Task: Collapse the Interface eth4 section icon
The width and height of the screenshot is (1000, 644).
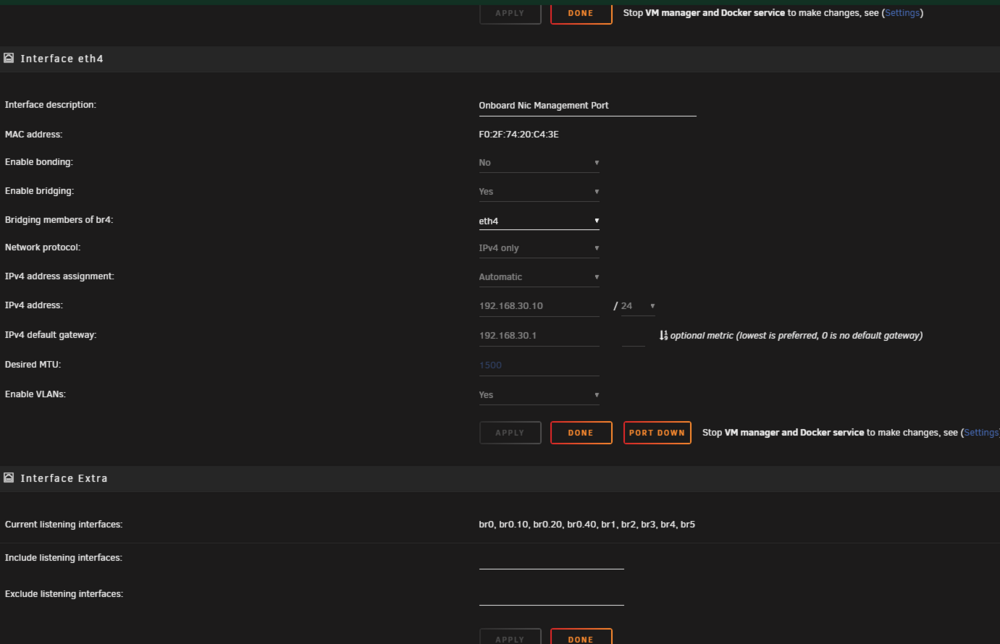Action: 9,58
